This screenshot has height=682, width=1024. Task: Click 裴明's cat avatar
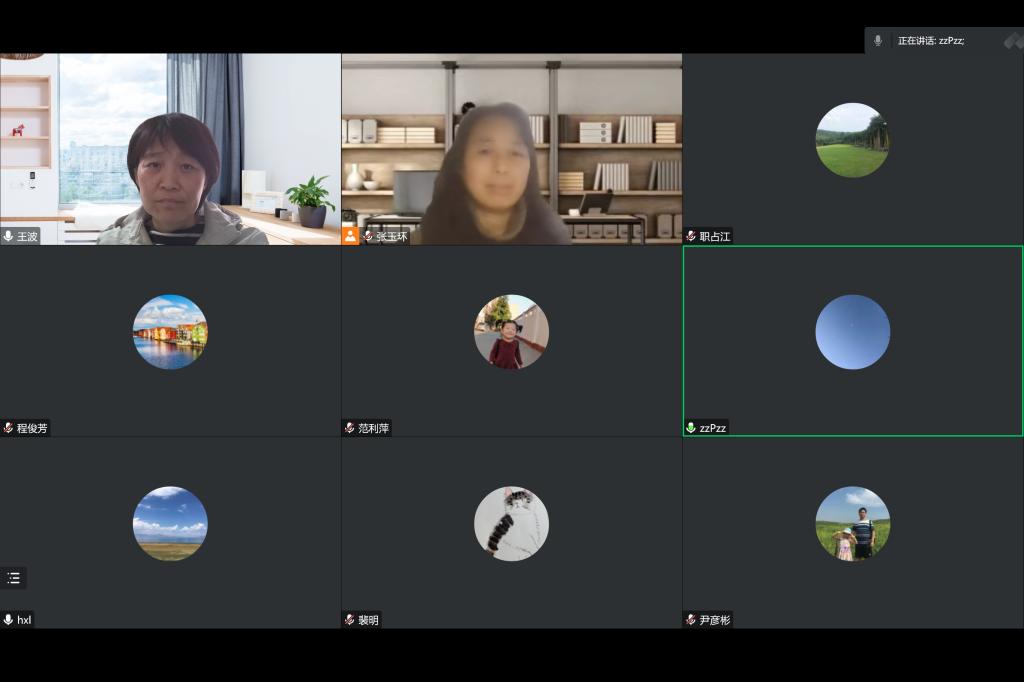511,524
